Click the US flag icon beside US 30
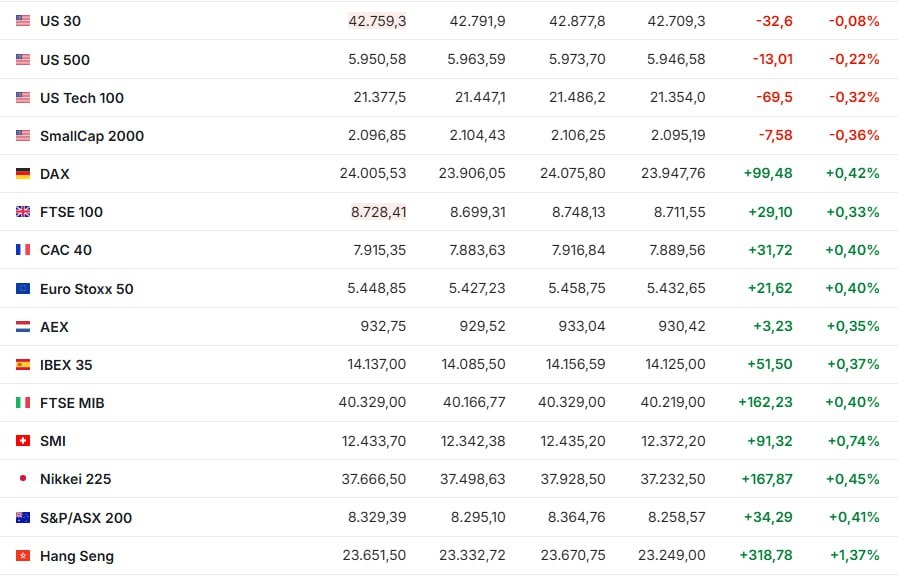This screenshot has width=898, height=576. click(x=23, y=21)
